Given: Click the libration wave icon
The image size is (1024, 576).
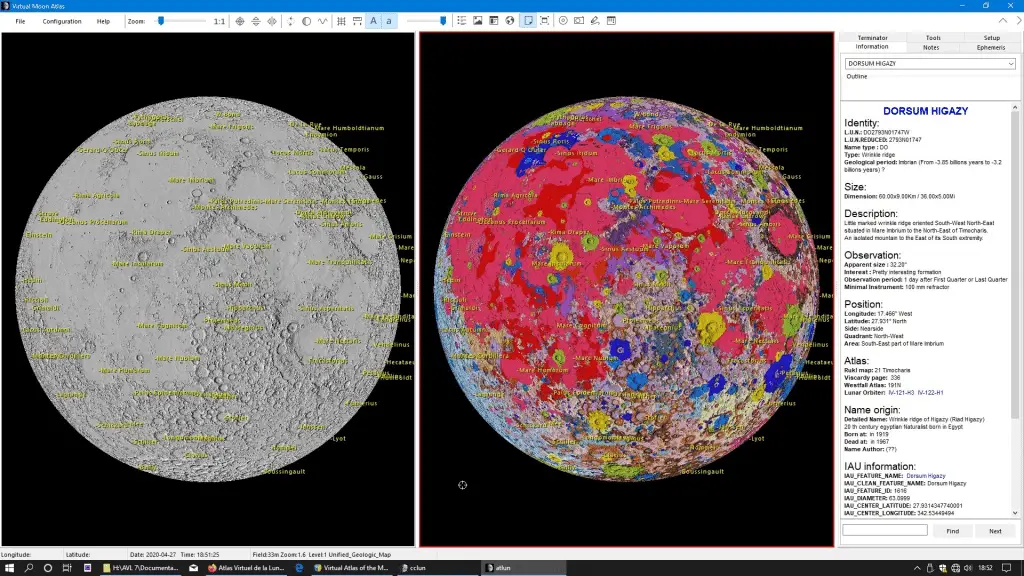Looking at the screenshot, I should 323,21.
